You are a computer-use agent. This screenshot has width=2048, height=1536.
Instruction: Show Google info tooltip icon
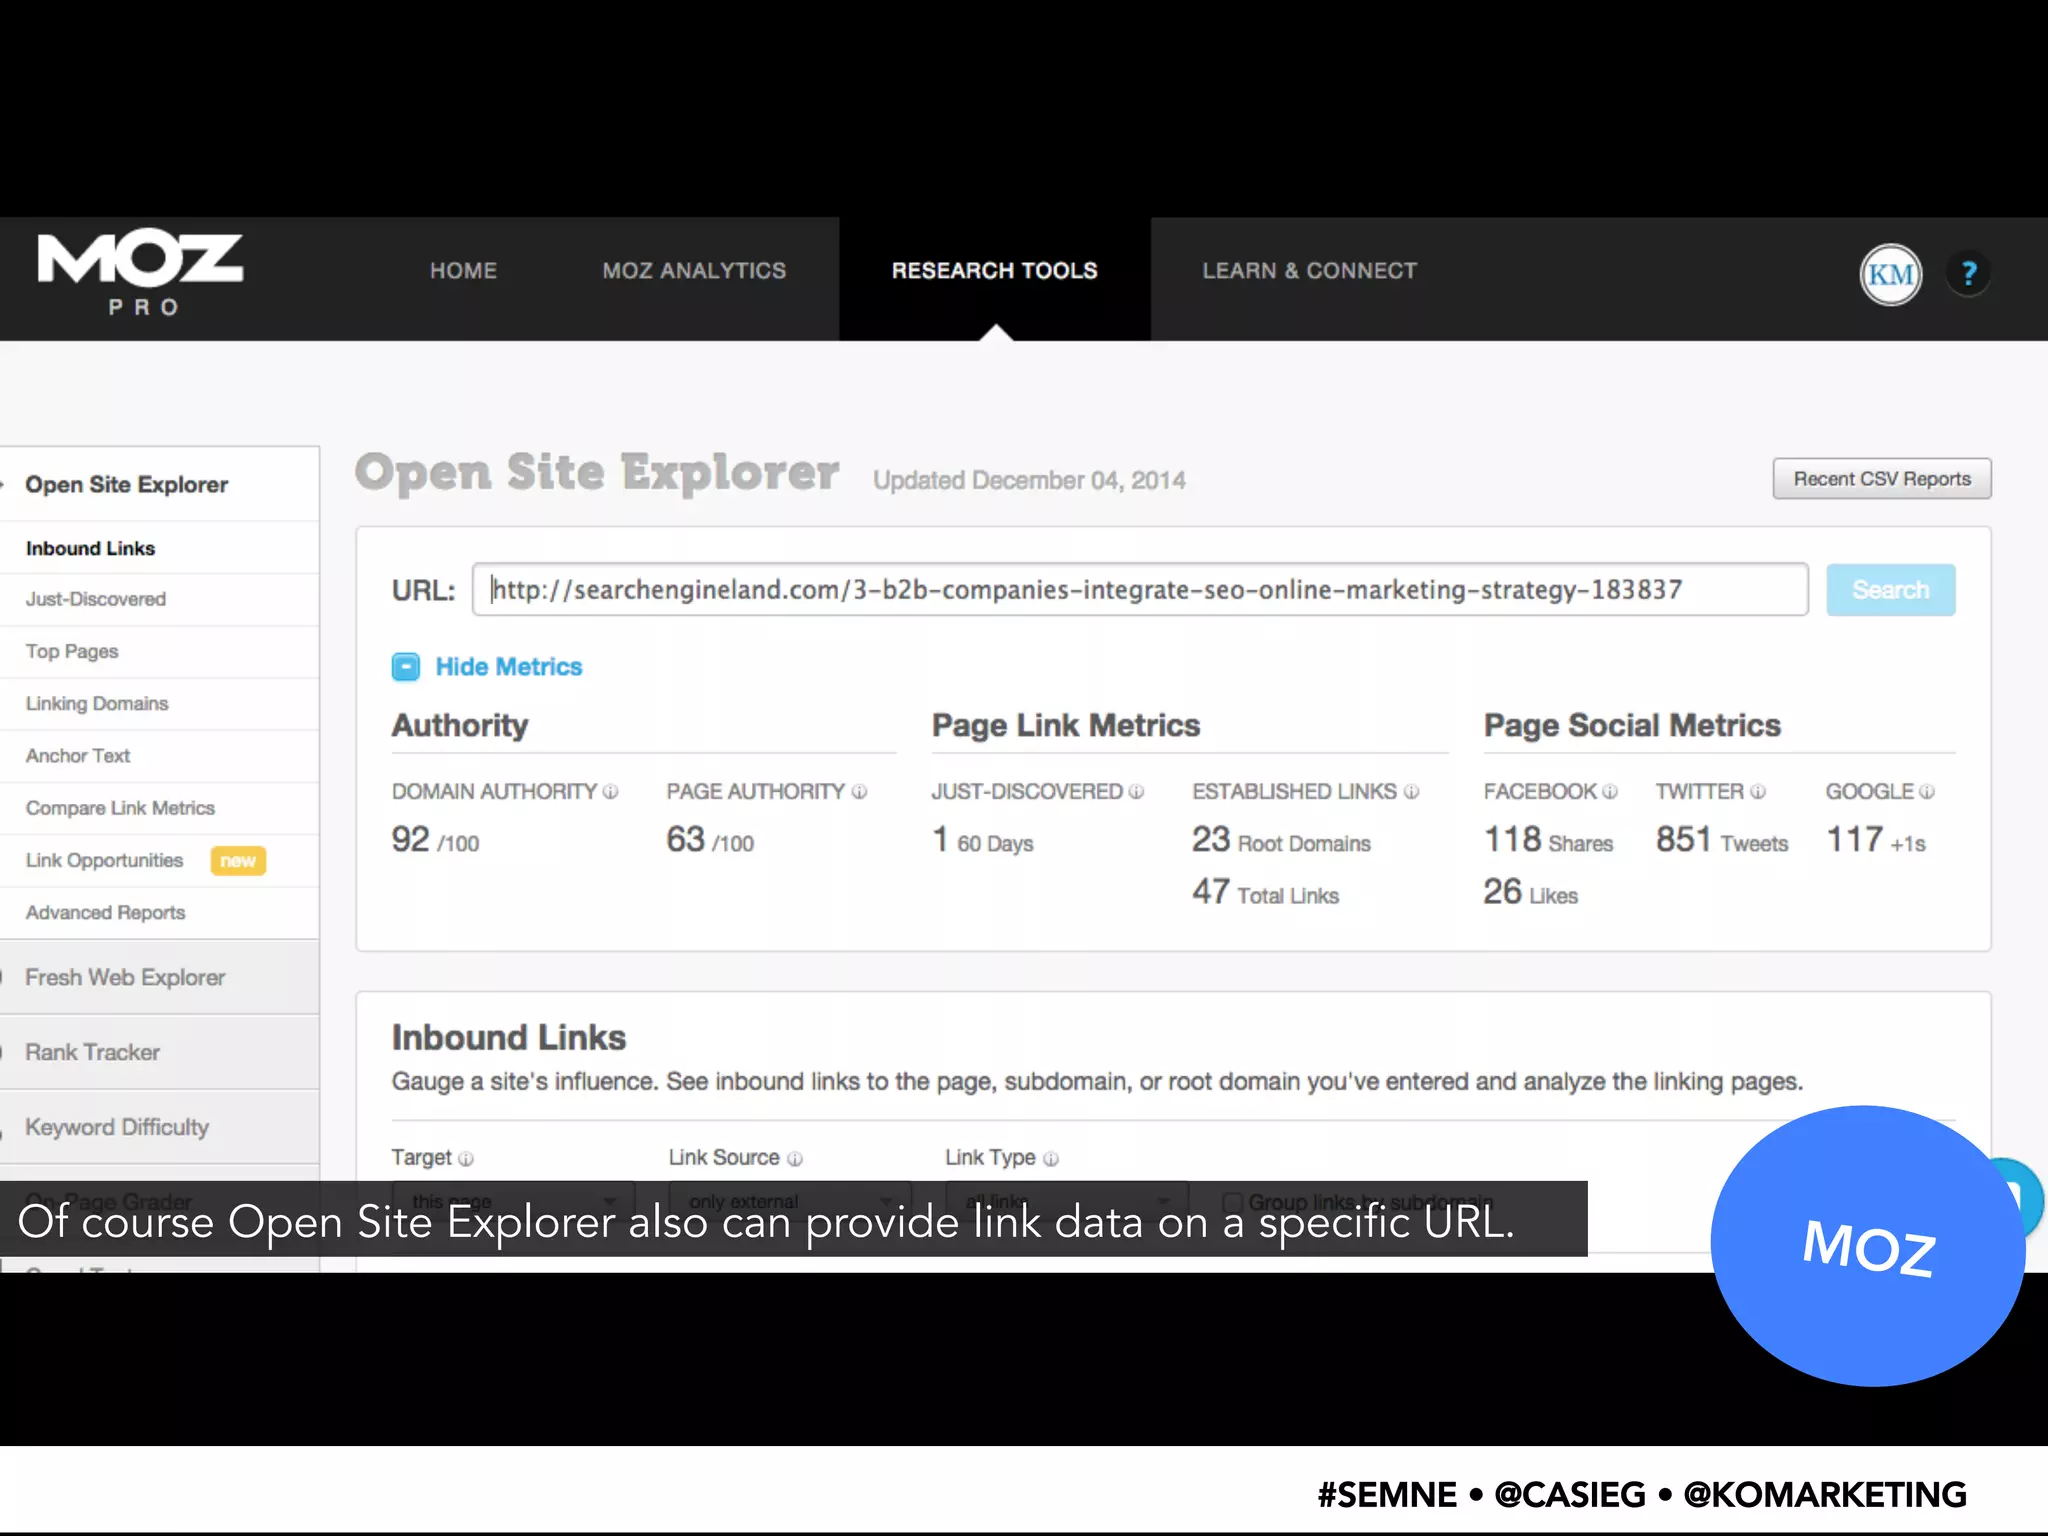coord(1926,792)
